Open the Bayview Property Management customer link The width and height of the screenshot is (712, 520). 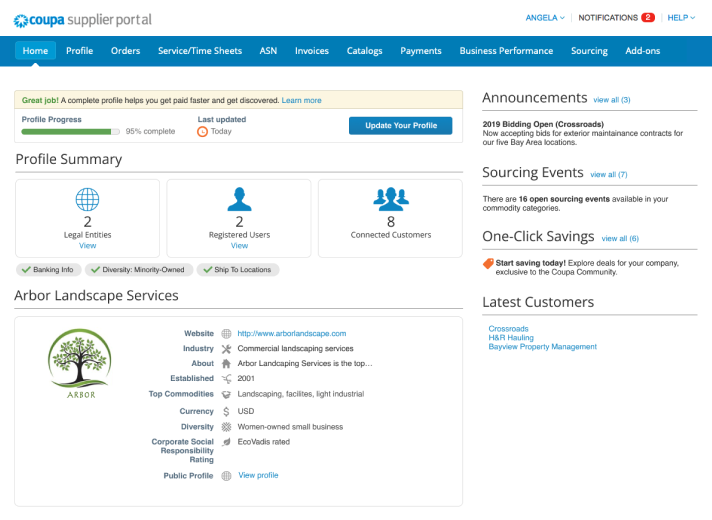point(542,347)
